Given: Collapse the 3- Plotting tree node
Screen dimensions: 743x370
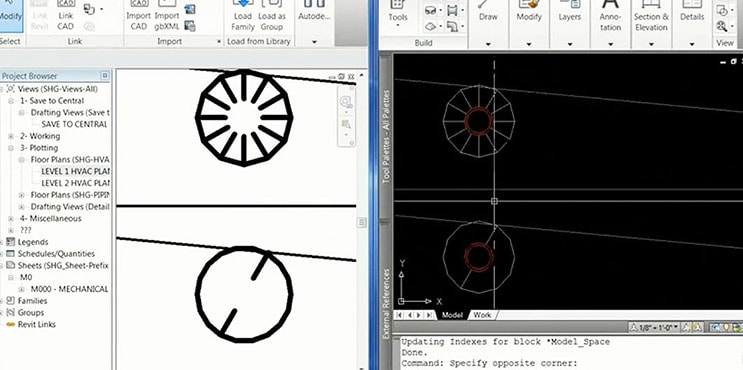Looking at the screenshot, I should click(x=11, y=148).
